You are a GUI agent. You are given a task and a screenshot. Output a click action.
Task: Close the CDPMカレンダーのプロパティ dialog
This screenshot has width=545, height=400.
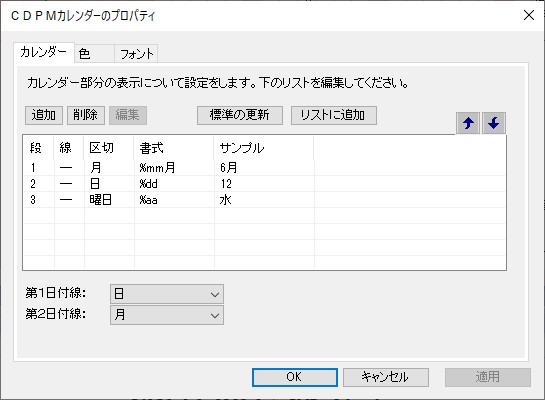click(529, 15)
